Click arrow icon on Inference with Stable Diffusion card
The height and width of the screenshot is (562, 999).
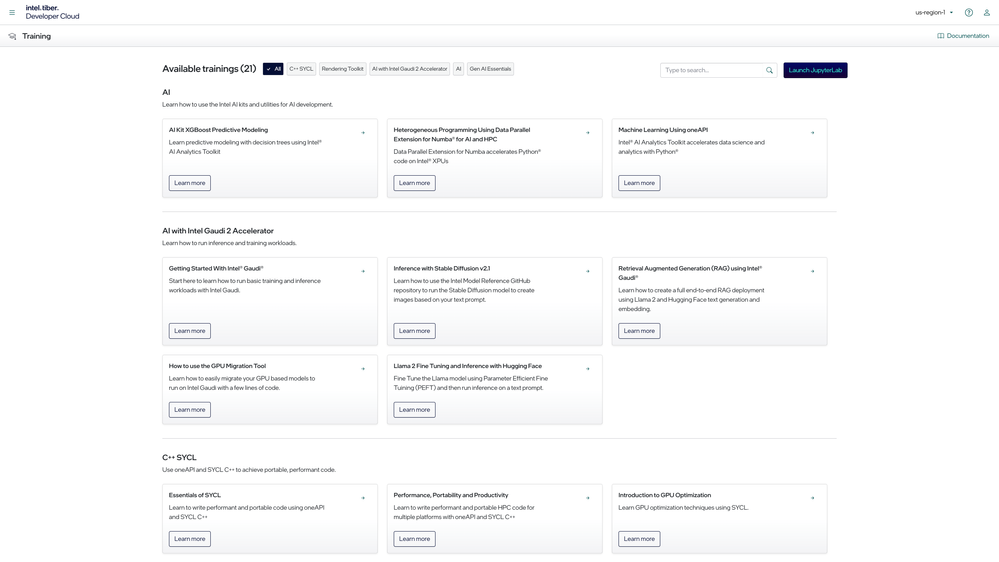click(587, 271)
